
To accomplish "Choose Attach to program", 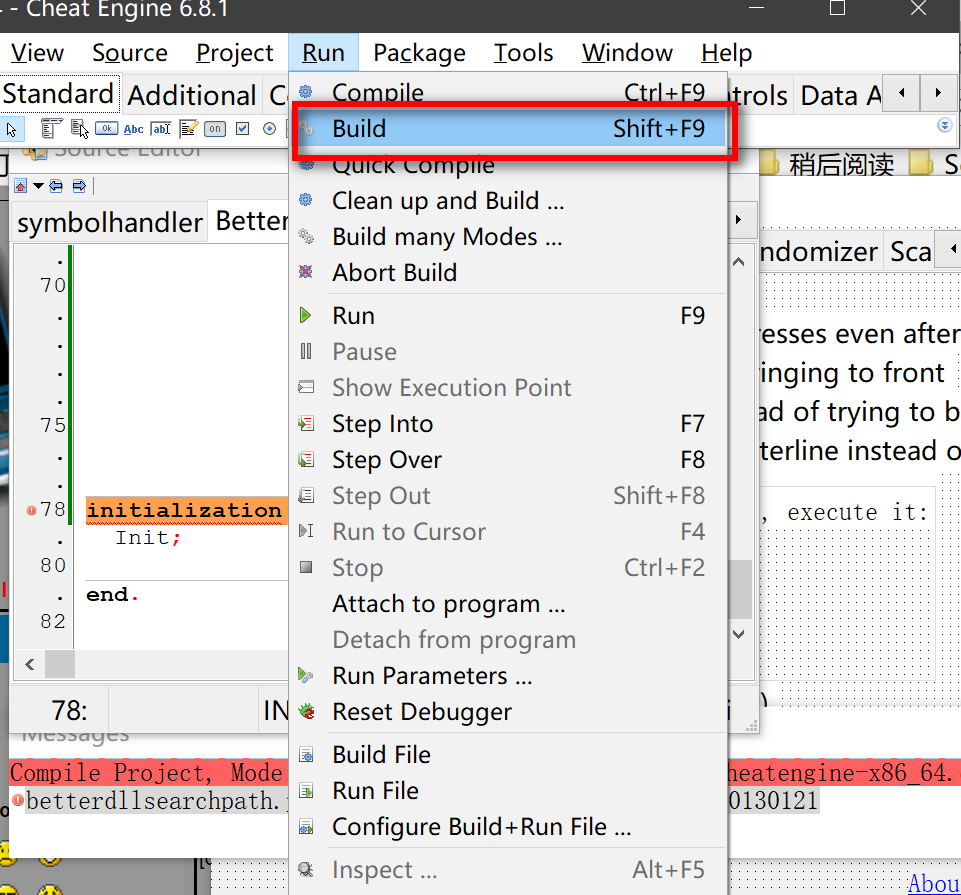I will point(509,604).
